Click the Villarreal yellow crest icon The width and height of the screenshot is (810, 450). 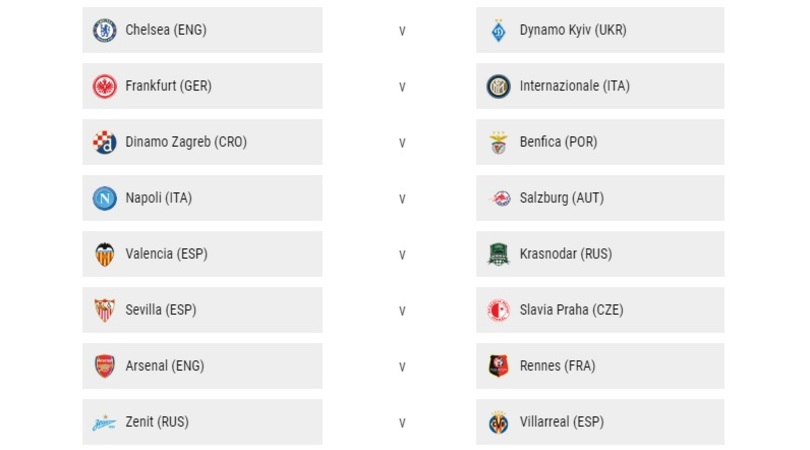[x=499, y=422]
